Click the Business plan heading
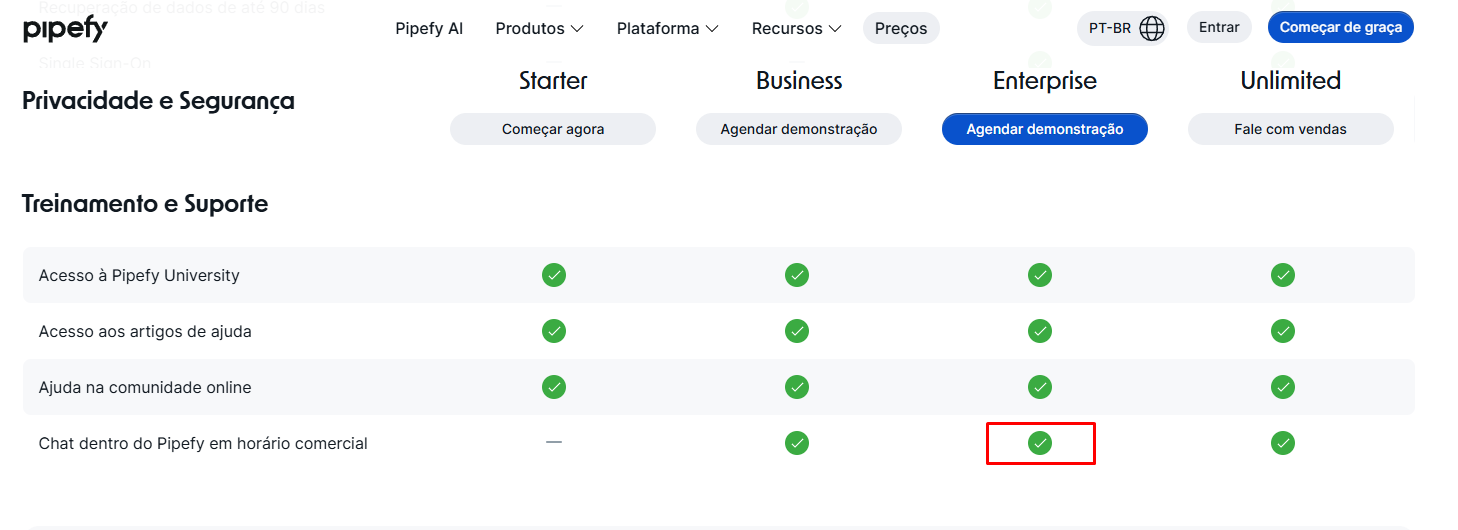This screenshot has width=1458, height=530. [x=799, y=81]
